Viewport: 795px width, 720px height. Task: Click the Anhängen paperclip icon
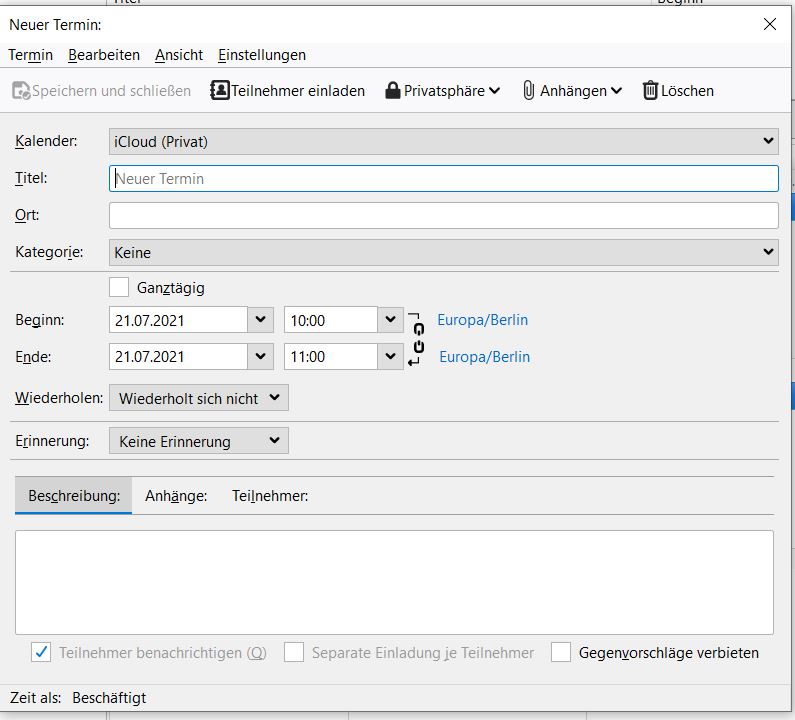point(529,91)
